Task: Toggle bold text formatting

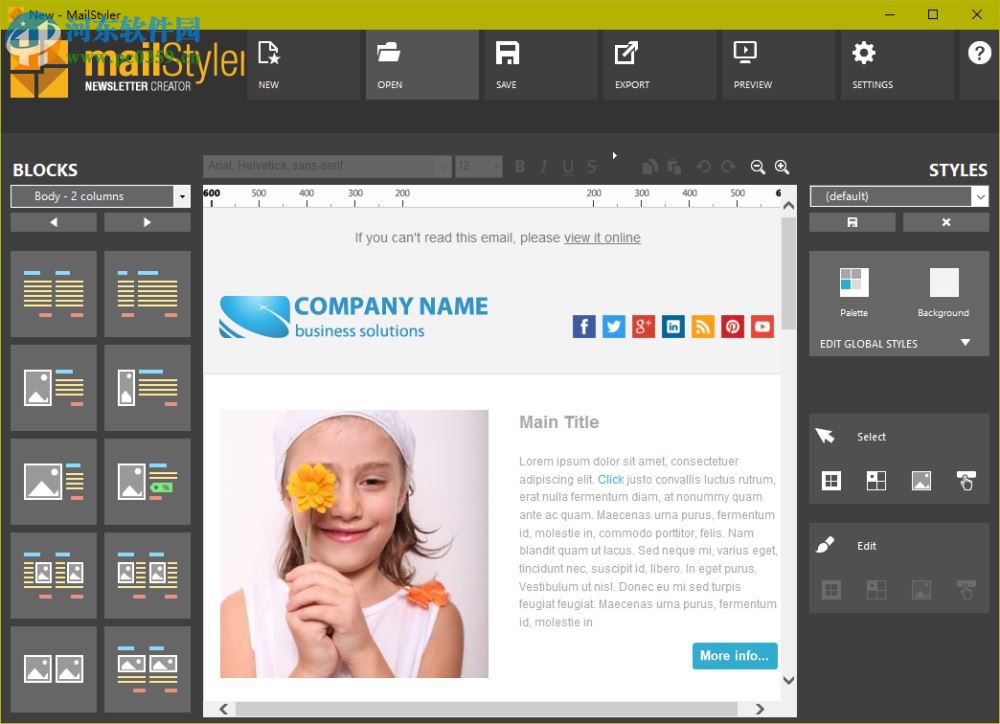Action: pyautogui.click(x=519, y=167)
